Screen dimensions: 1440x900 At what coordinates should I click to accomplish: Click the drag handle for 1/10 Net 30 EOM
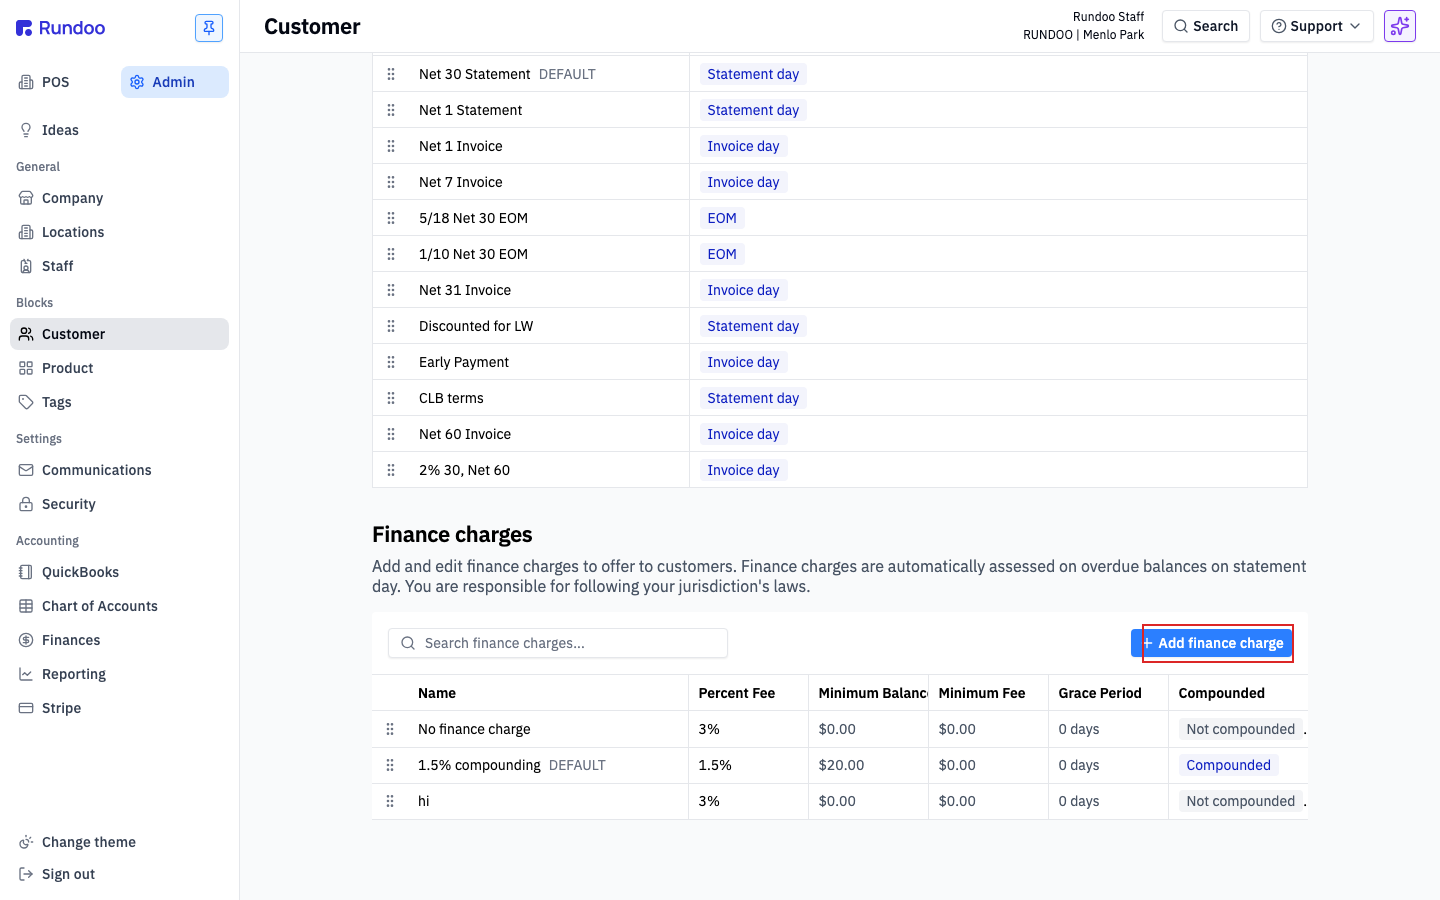pos(391,254)
